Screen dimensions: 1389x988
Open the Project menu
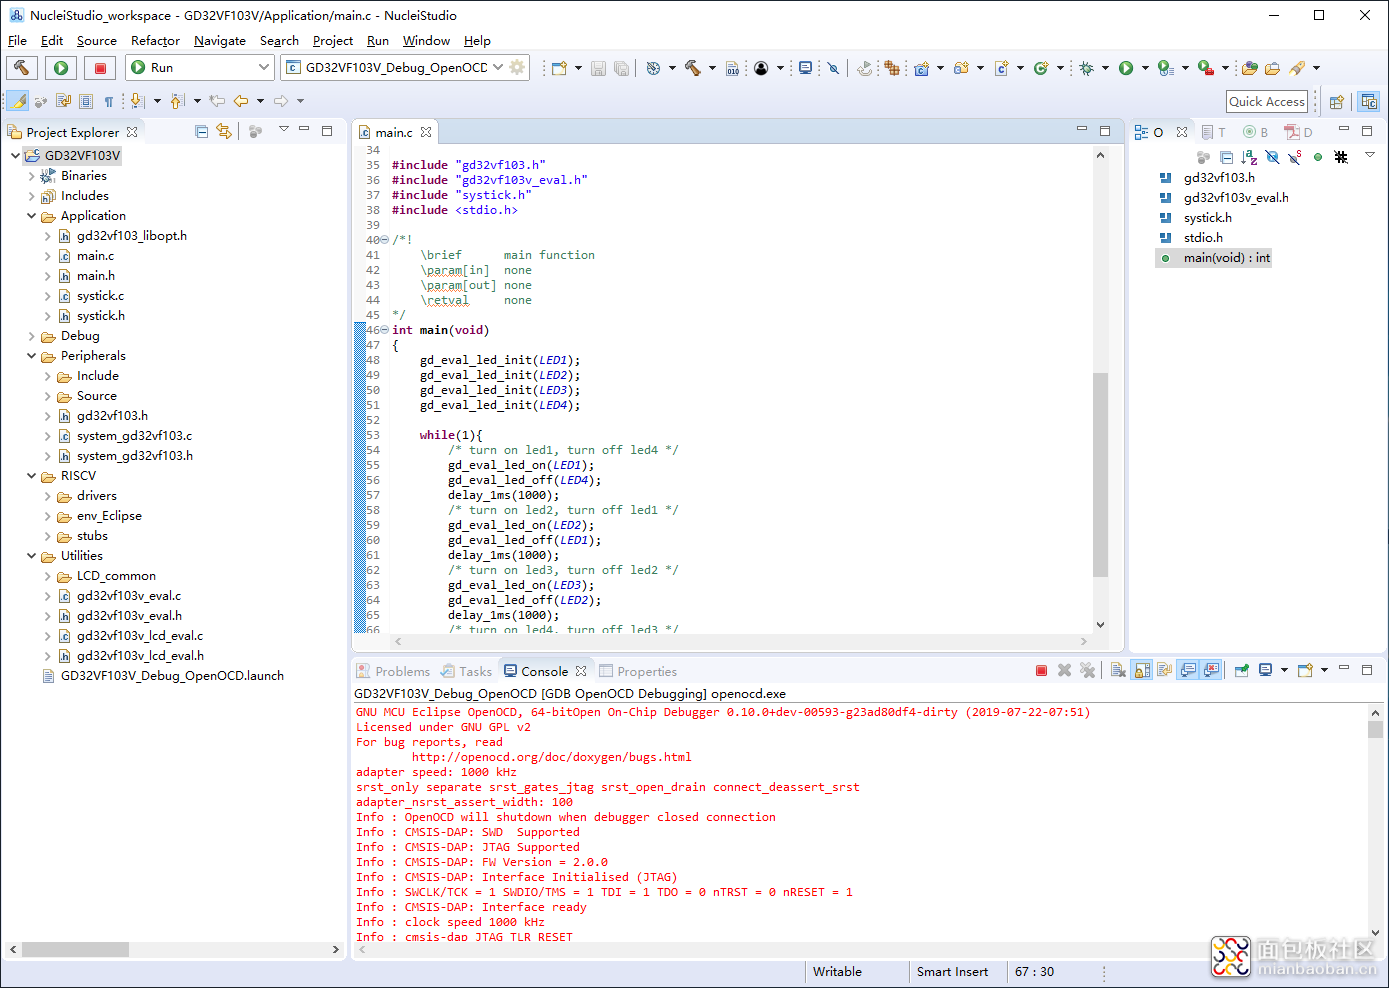coord(332,41)
